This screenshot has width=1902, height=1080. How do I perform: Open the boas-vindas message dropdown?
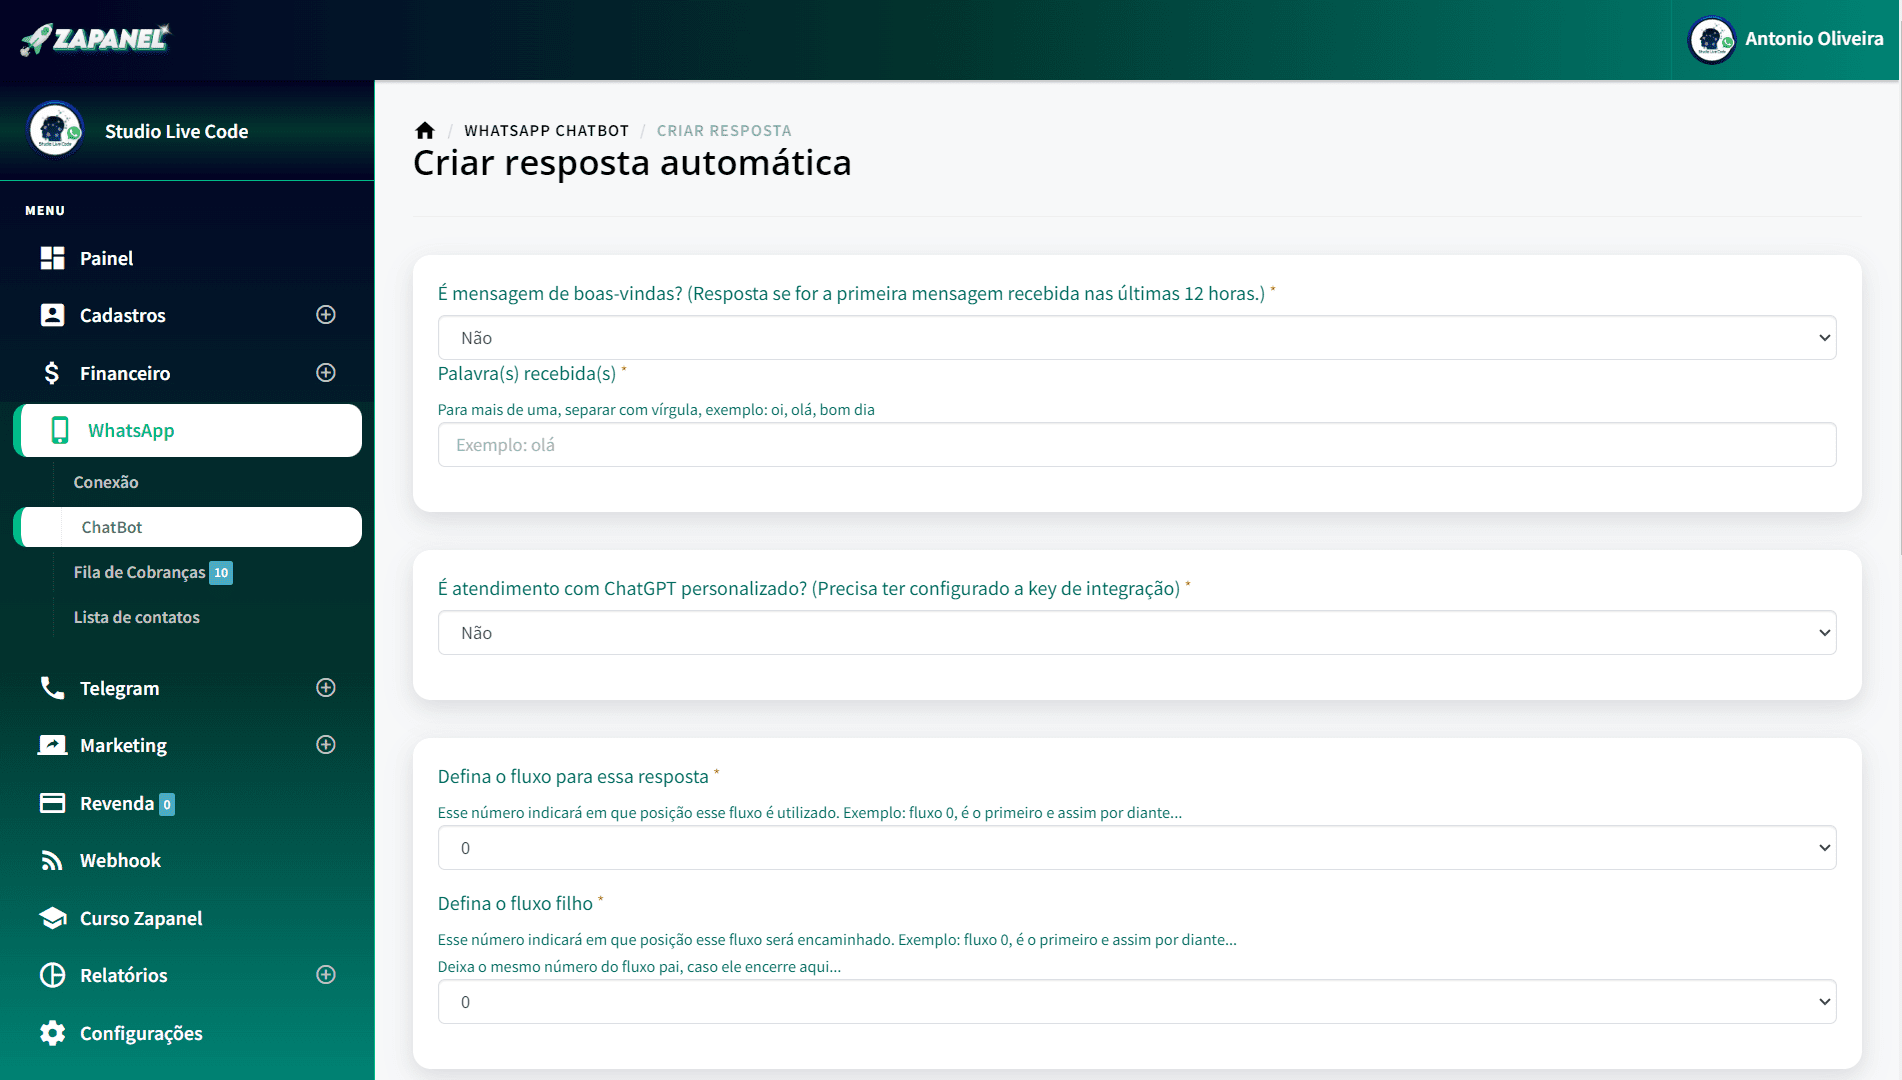[x=1136, y=338]
